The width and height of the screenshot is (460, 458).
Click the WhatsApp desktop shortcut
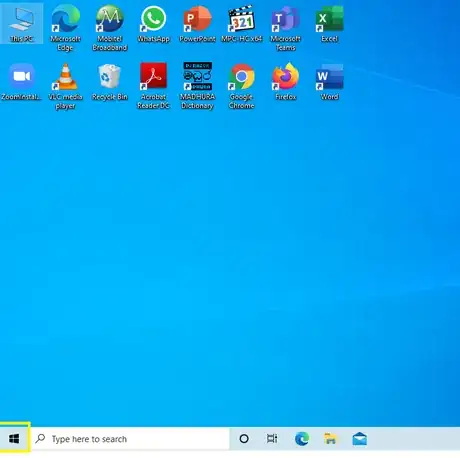[154, 24]
